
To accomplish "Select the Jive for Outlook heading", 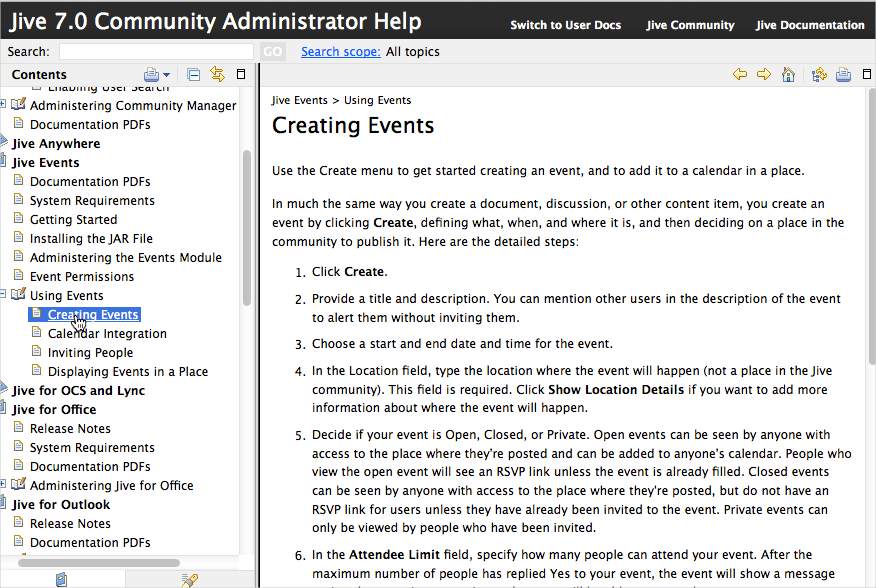I will pos(61,505).
